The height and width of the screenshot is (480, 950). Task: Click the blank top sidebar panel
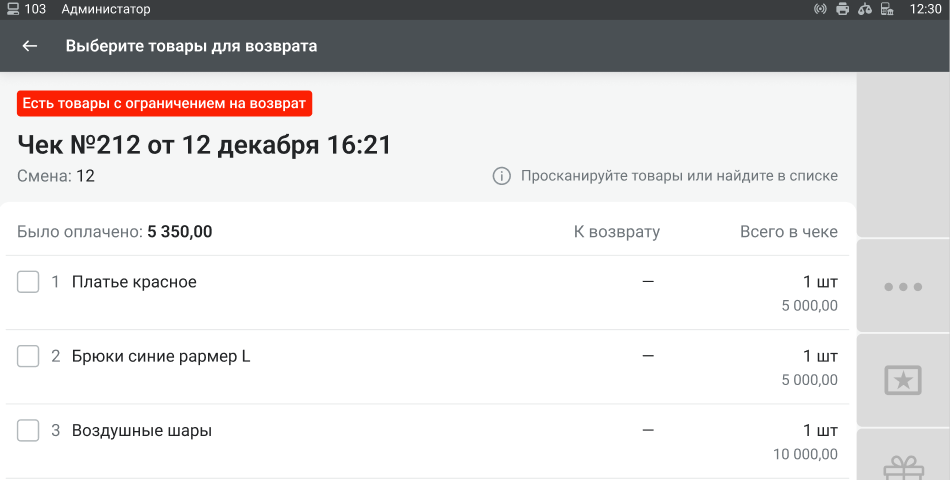[903, 155]
